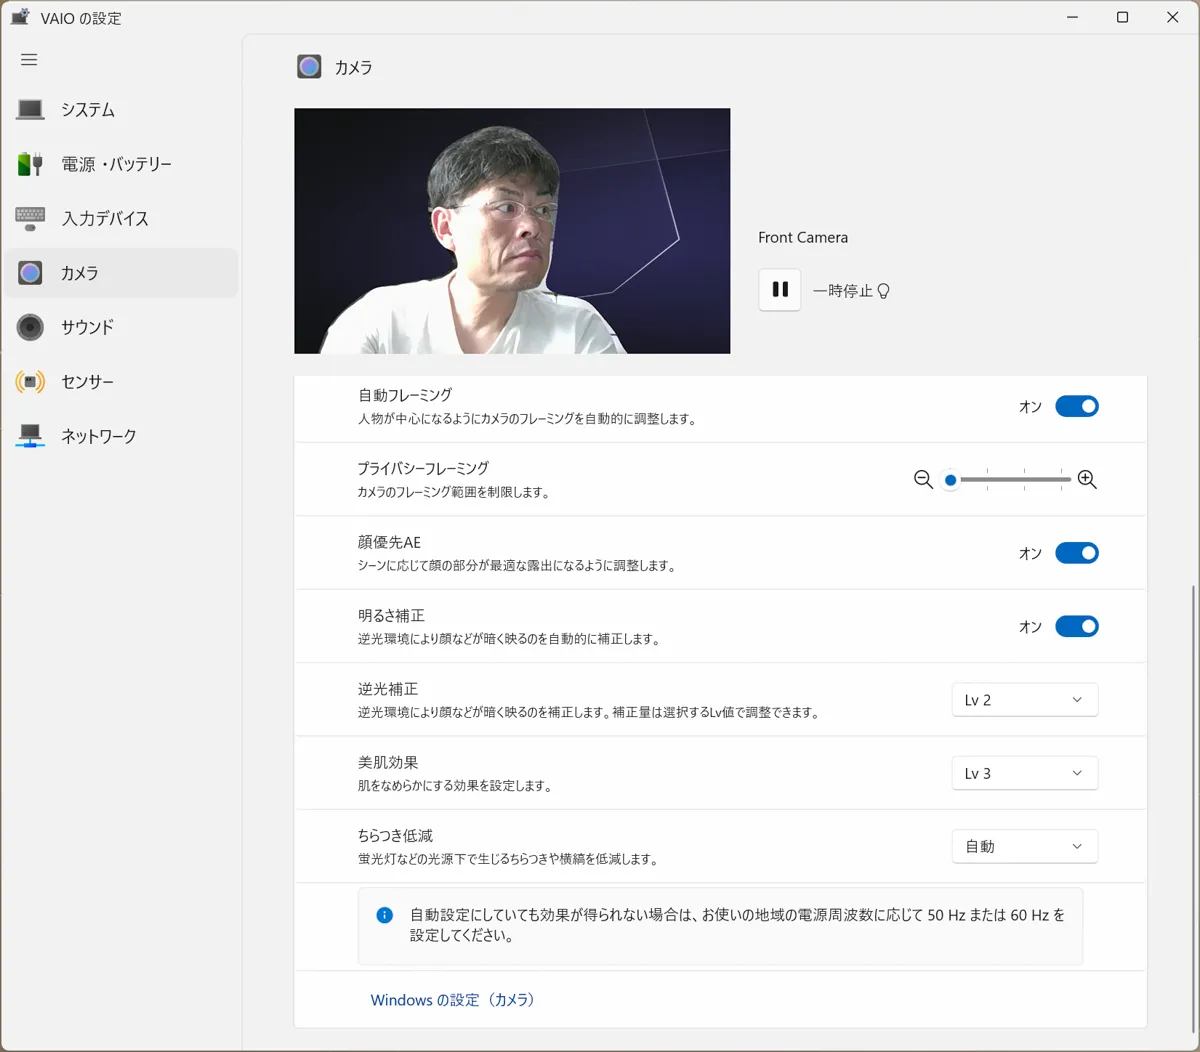The width and height of the screenshot is (1200, 1052).
Task: Go to the 入力デバイス settings page
Action: click(121, 218)
